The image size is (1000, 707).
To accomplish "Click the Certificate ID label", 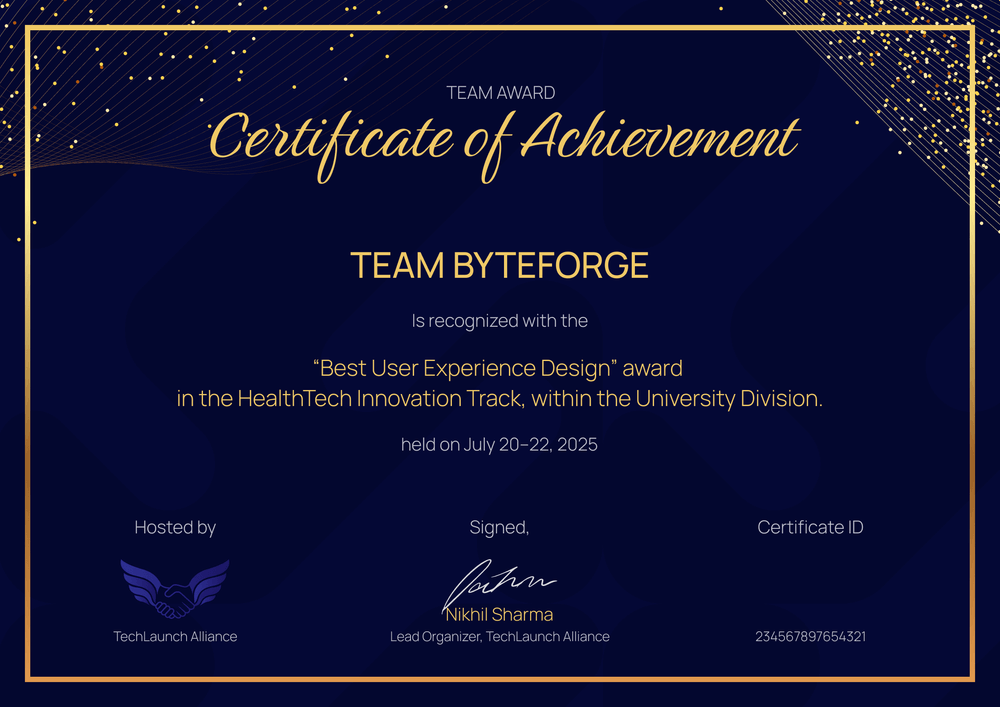I will 810,527.
